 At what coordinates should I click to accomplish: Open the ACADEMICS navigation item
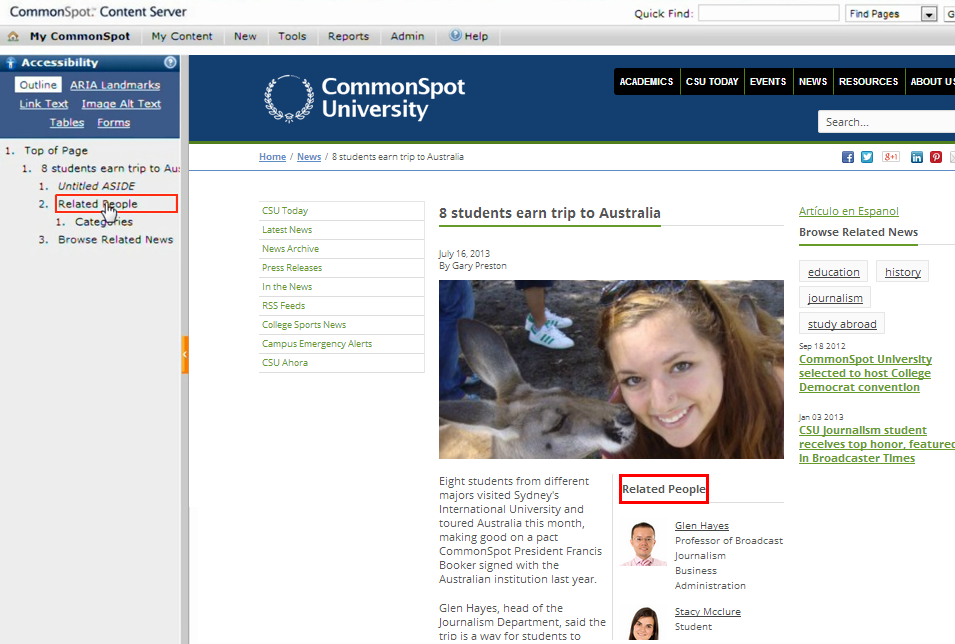pos(646,82)
